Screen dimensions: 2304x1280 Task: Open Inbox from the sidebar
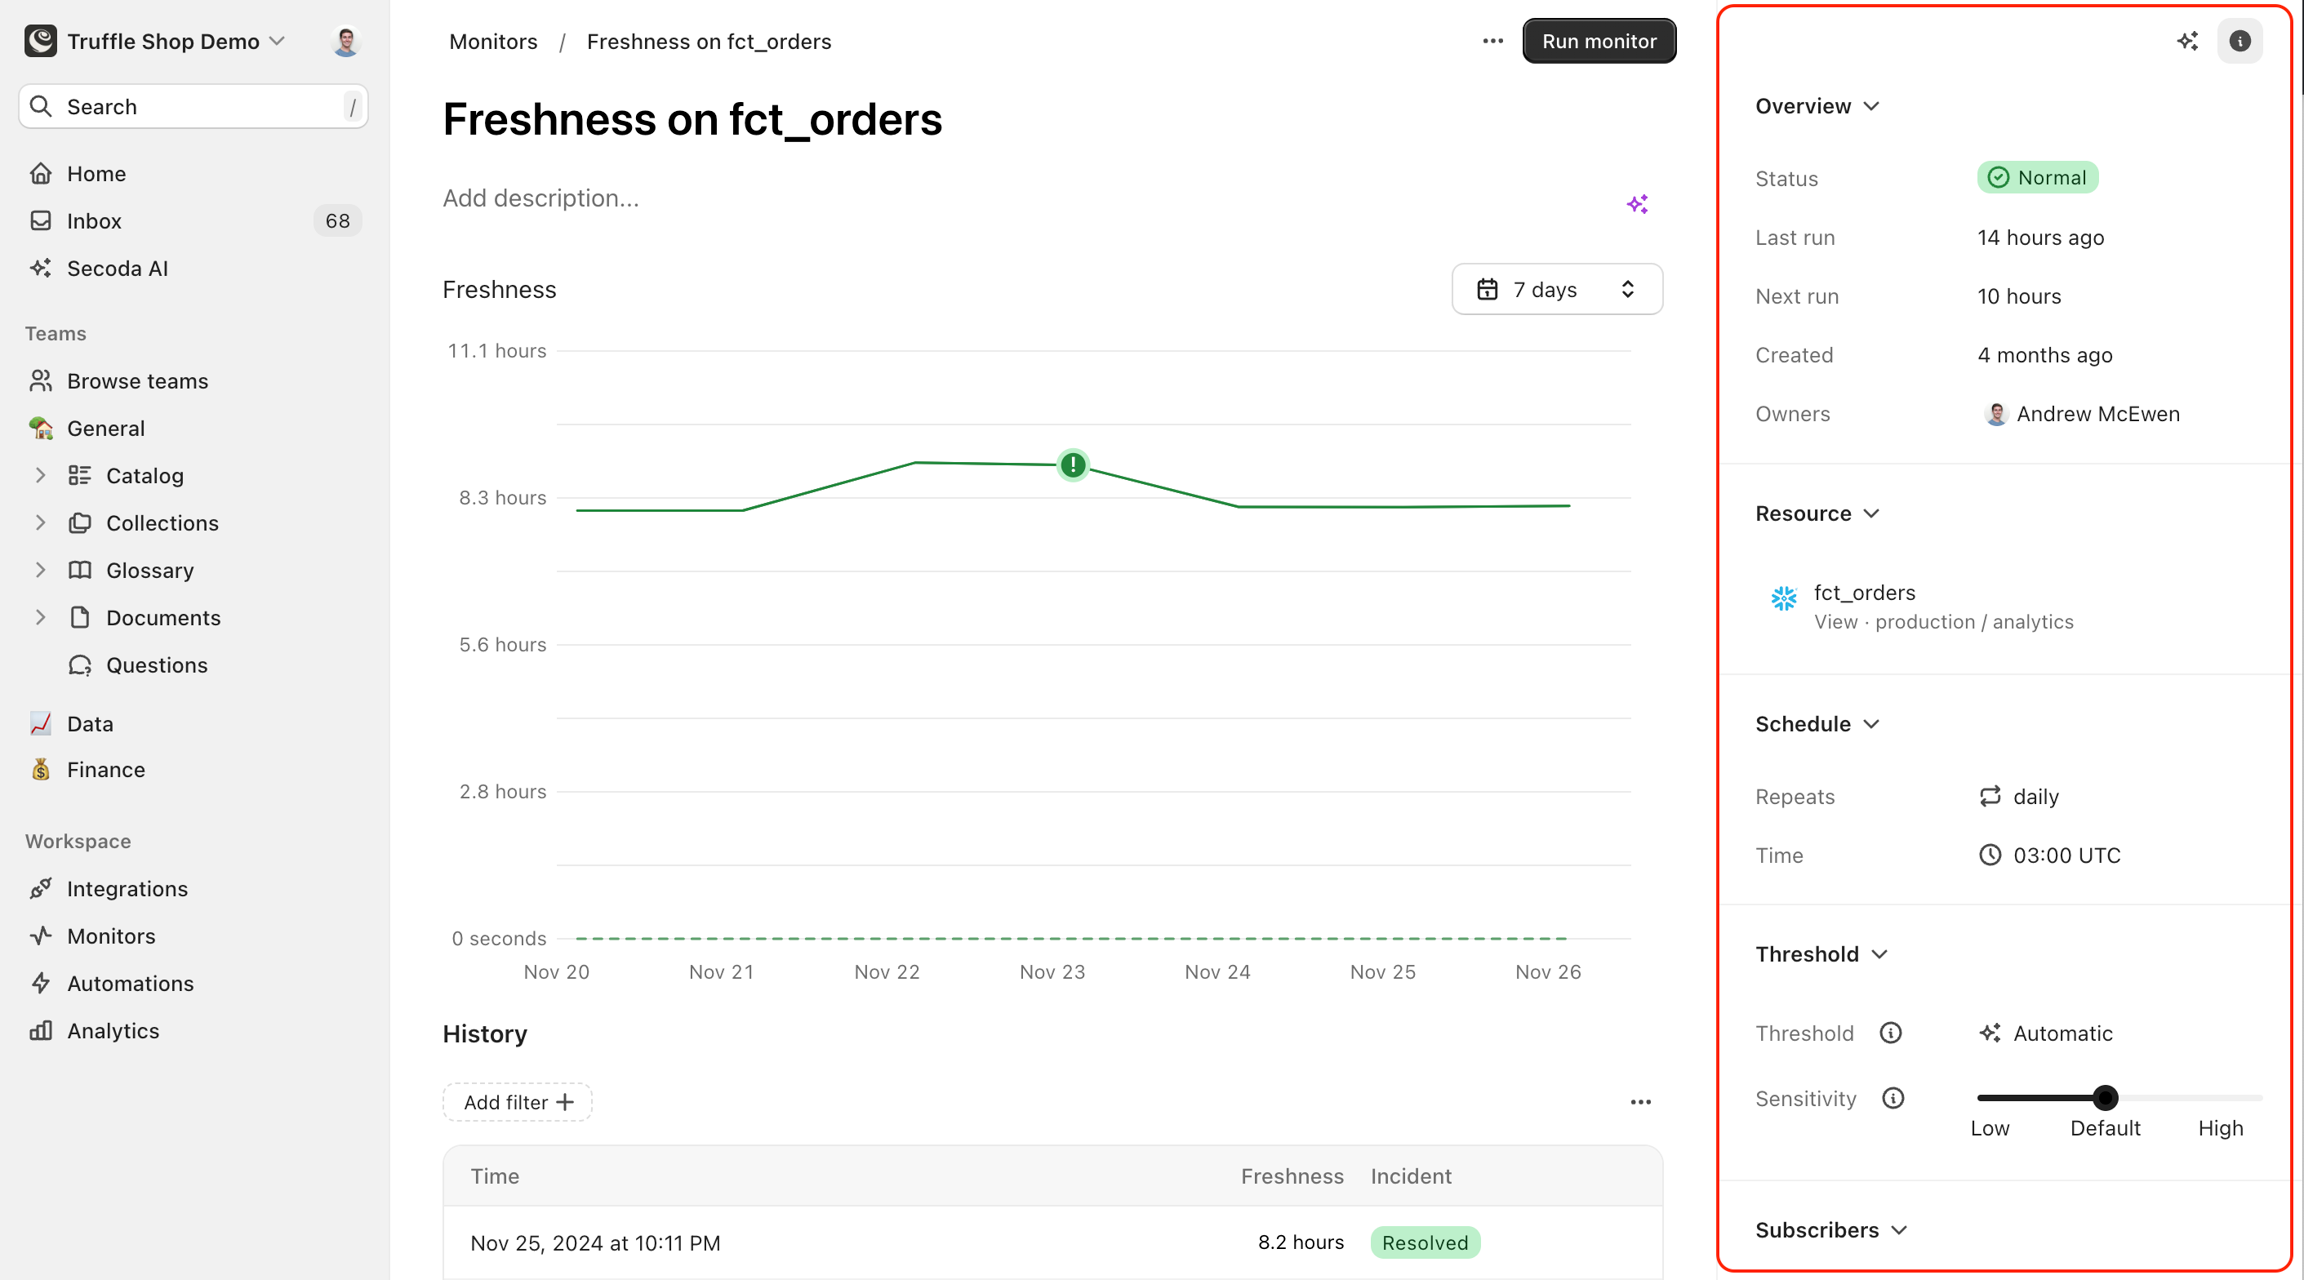pyautogui.click(x=94, y=221)
